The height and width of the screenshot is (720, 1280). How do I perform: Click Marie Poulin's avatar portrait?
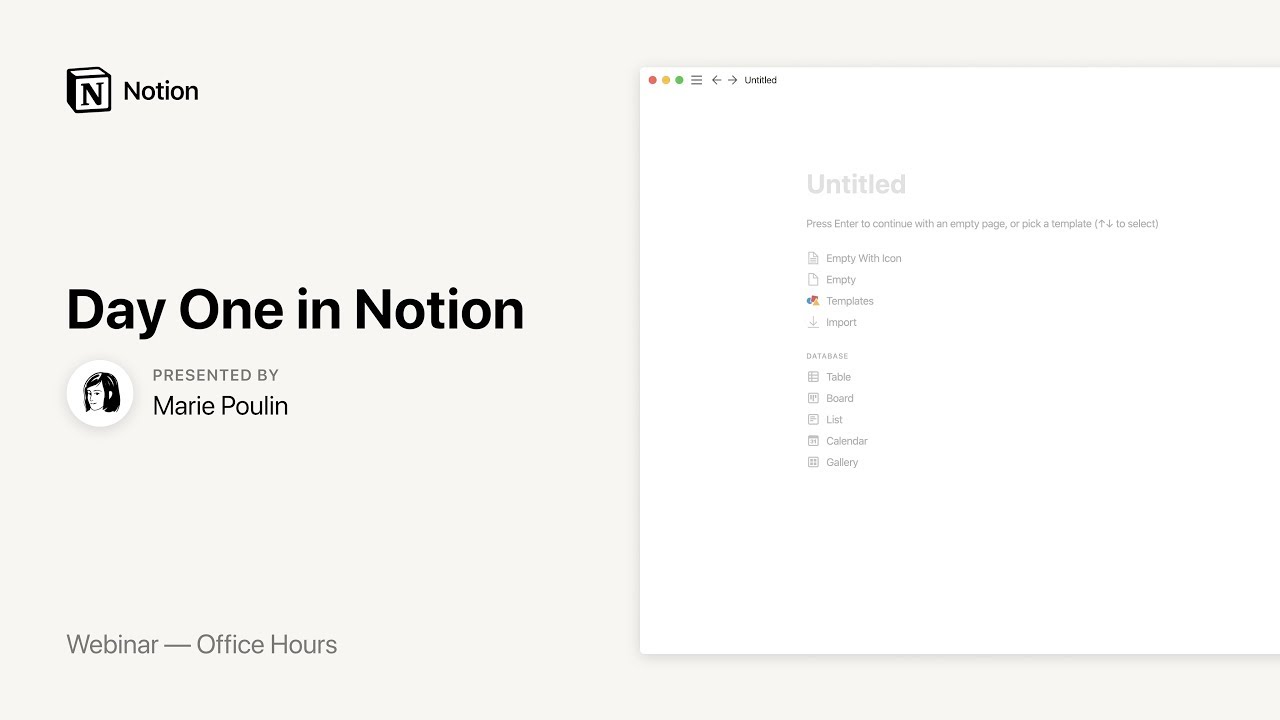click(100, 393)
